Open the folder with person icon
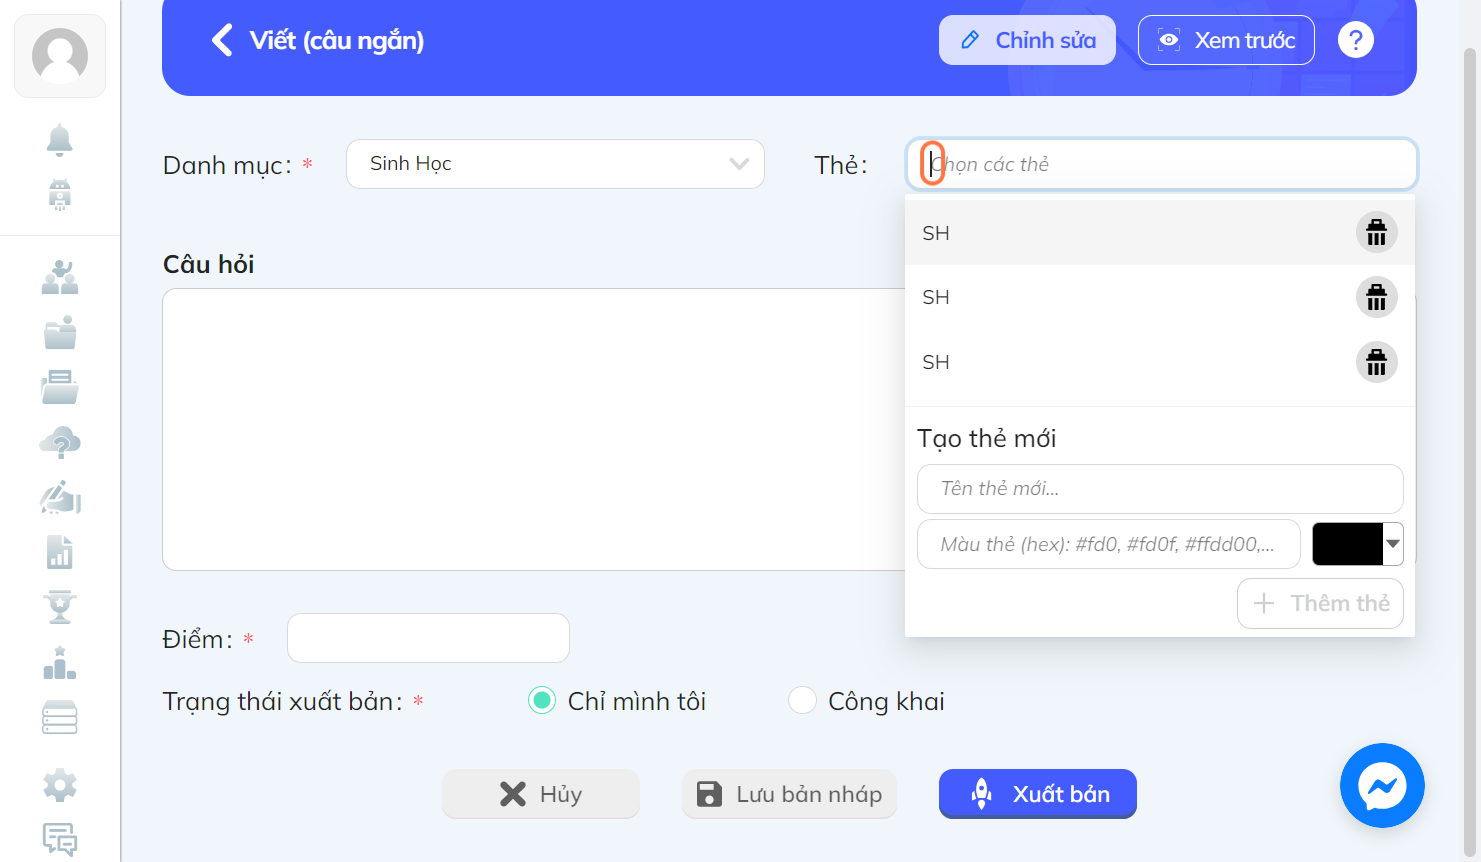Screen dimensions: 1481x862 (60, 332)
